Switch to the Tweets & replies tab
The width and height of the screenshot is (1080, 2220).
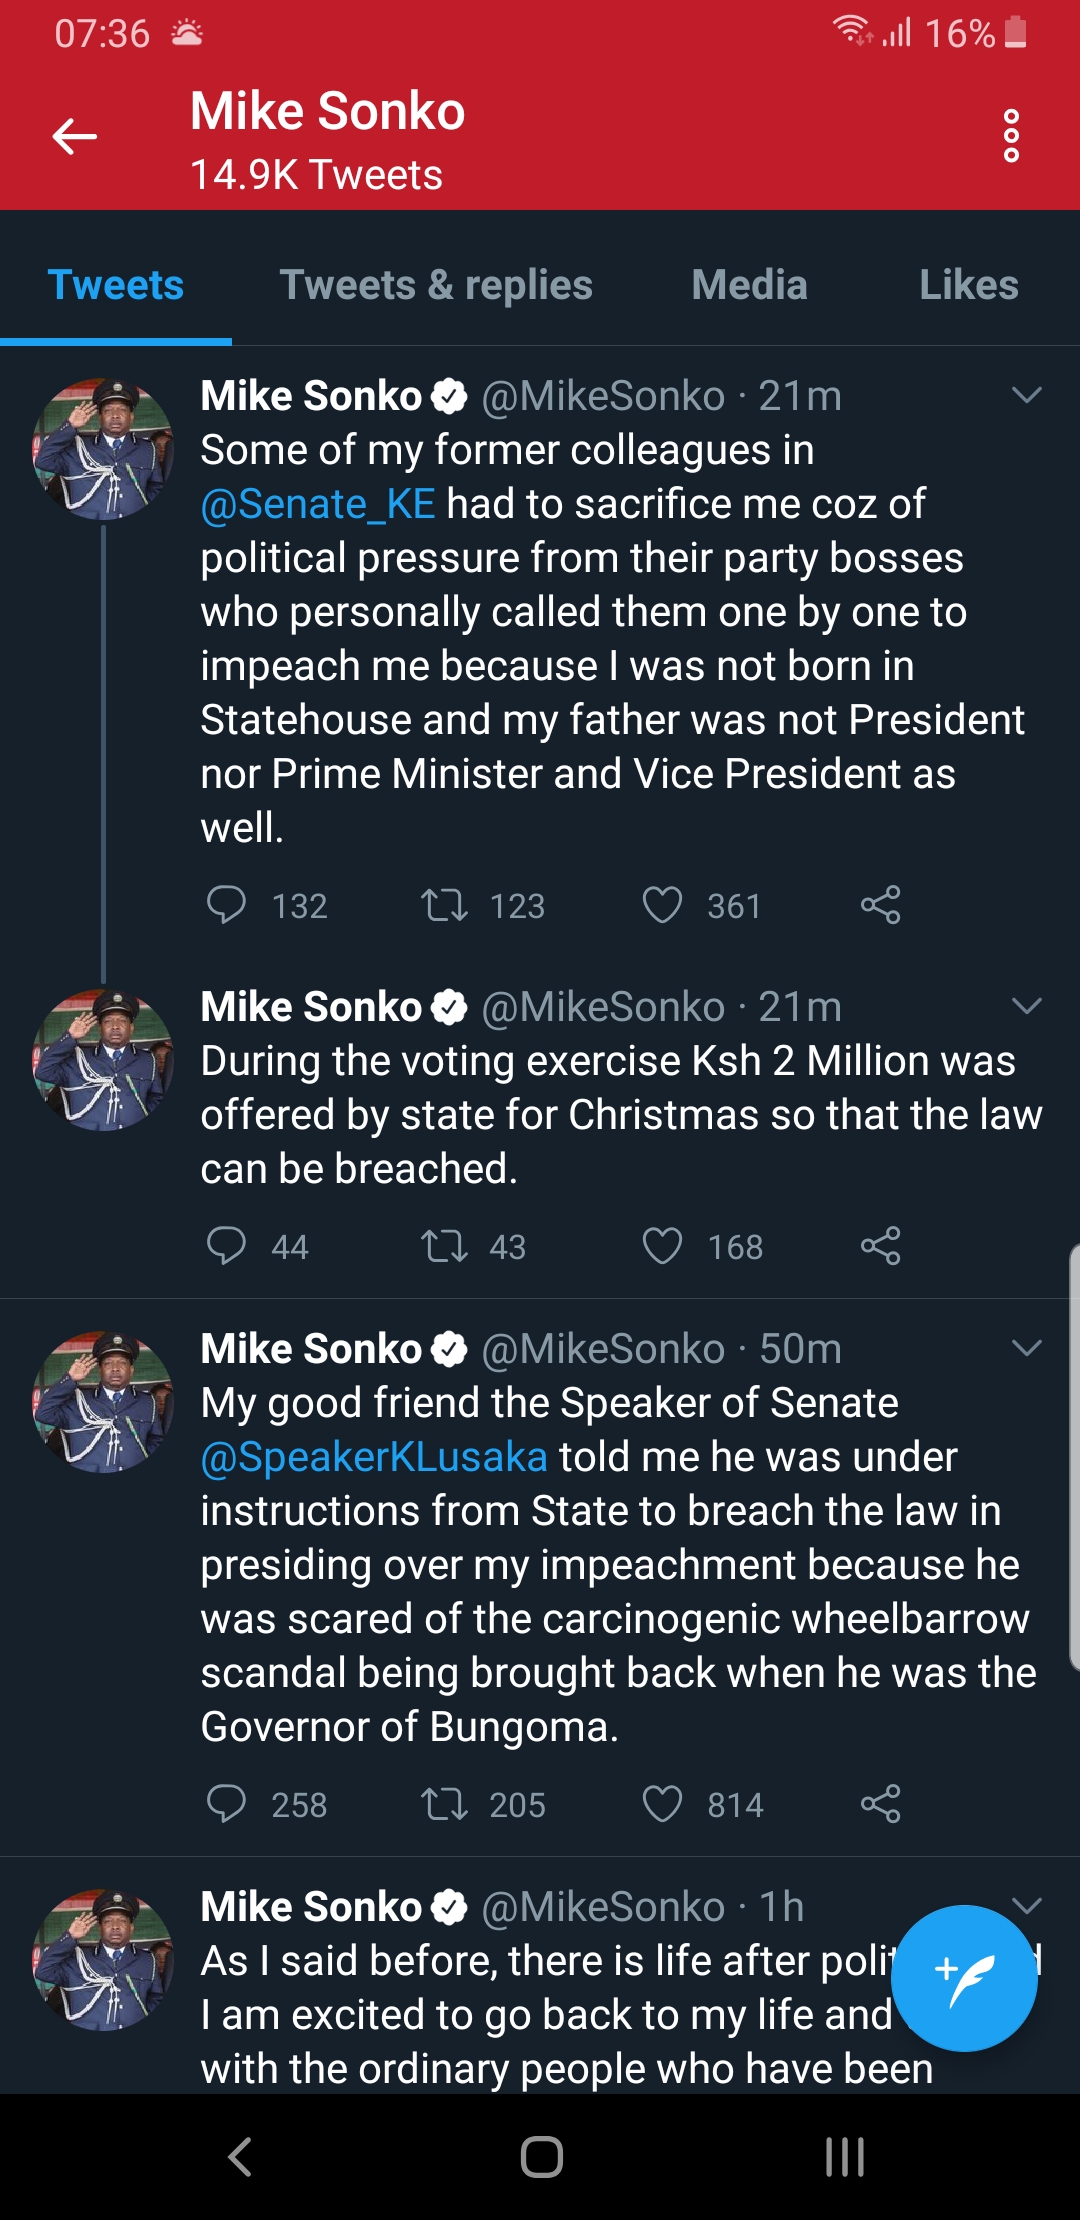[x=436, y=285]
